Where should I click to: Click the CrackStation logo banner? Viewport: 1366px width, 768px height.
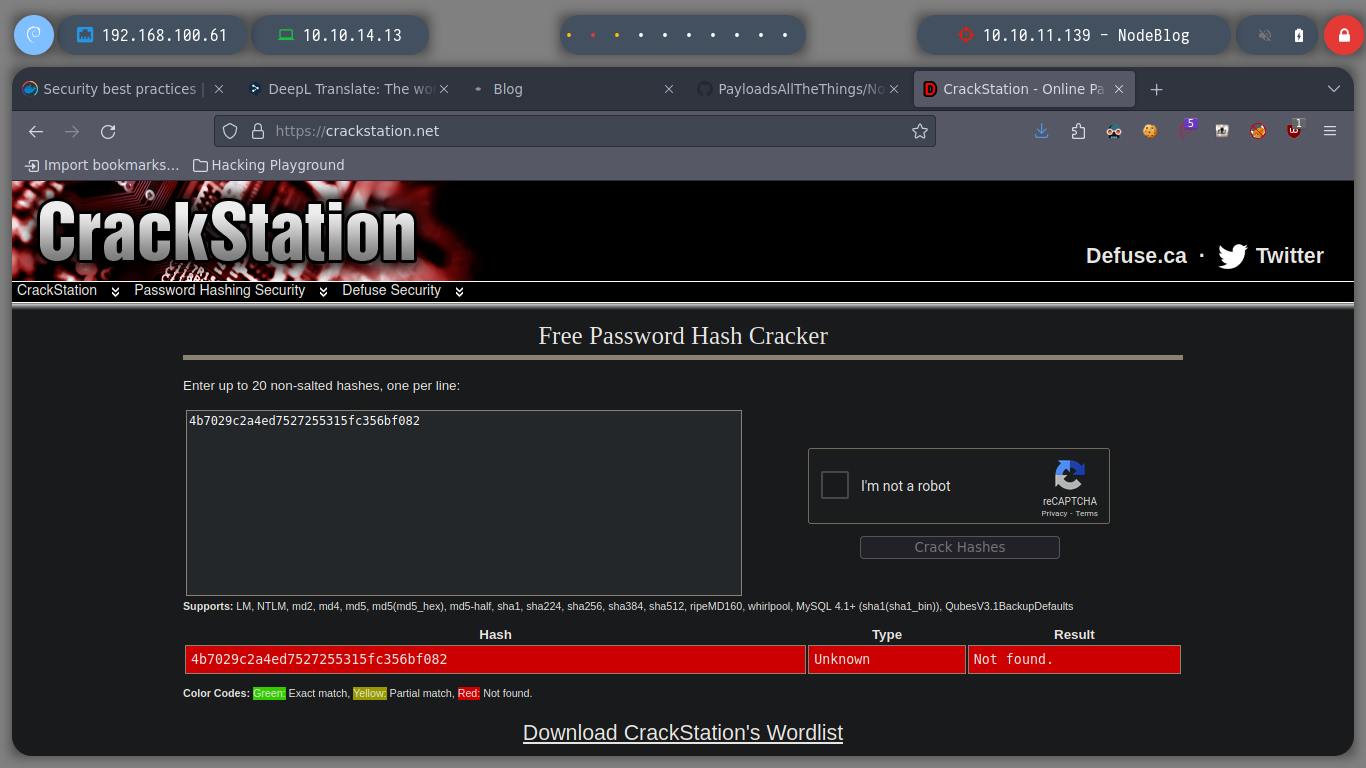[228, 231]
